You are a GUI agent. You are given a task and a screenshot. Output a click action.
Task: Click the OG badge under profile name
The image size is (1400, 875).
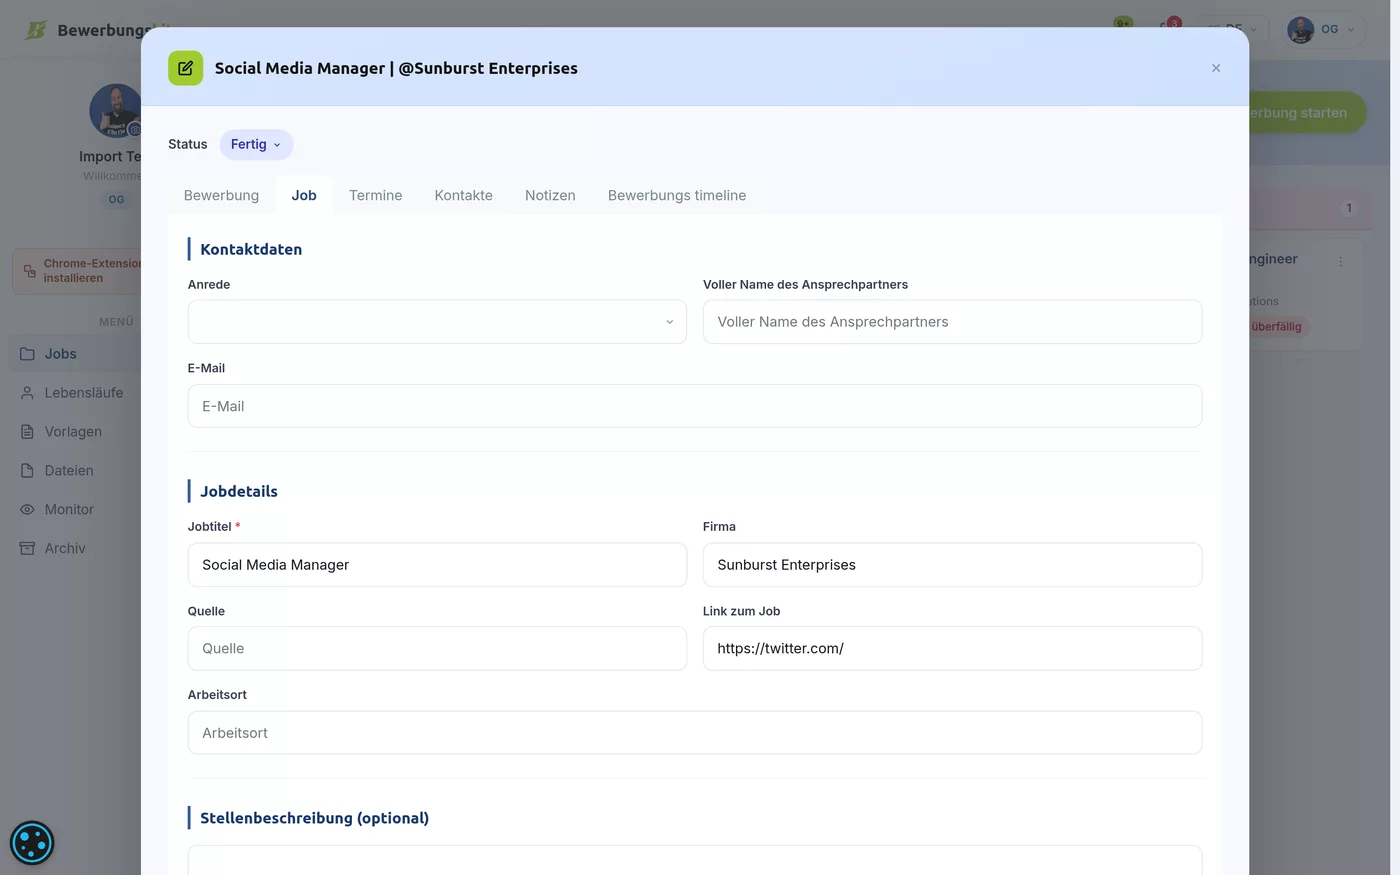[117, 199]
